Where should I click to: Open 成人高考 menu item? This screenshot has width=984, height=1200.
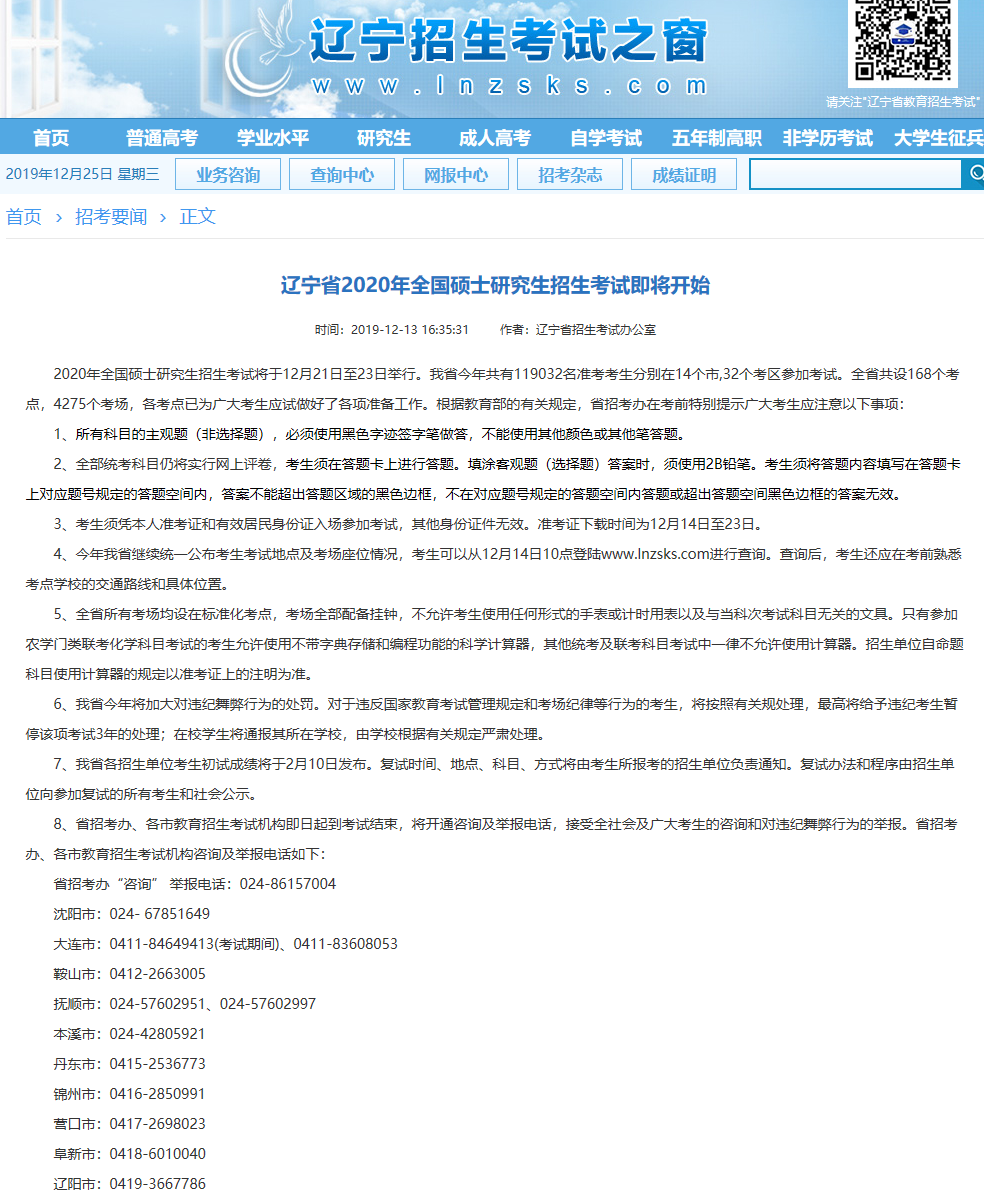[x=495, y=138]
